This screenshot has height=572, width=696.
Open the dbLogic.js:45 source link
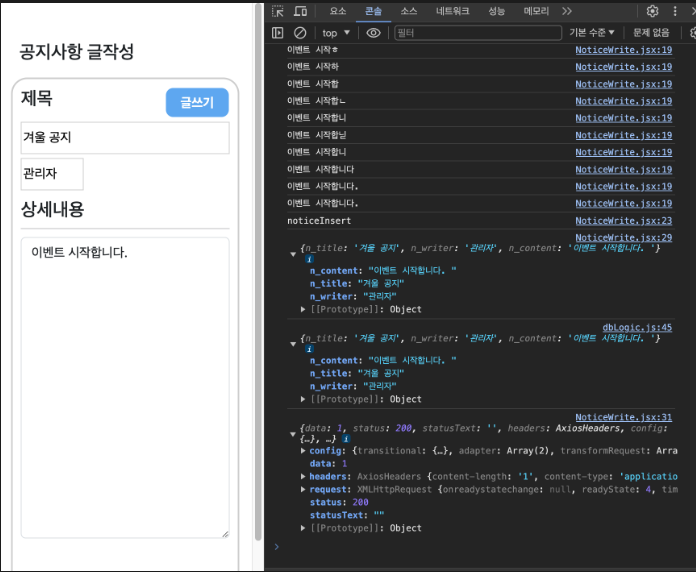(637, 327)
